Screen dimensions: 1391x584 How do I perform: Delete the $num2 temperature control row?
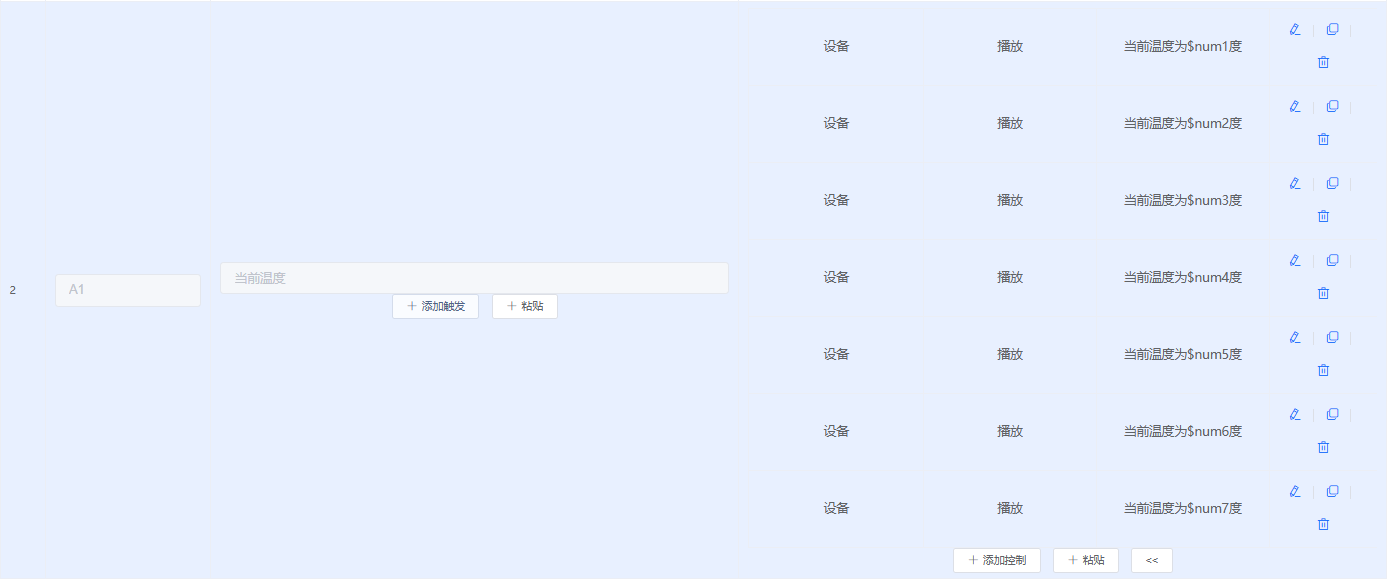(1323, 139)
